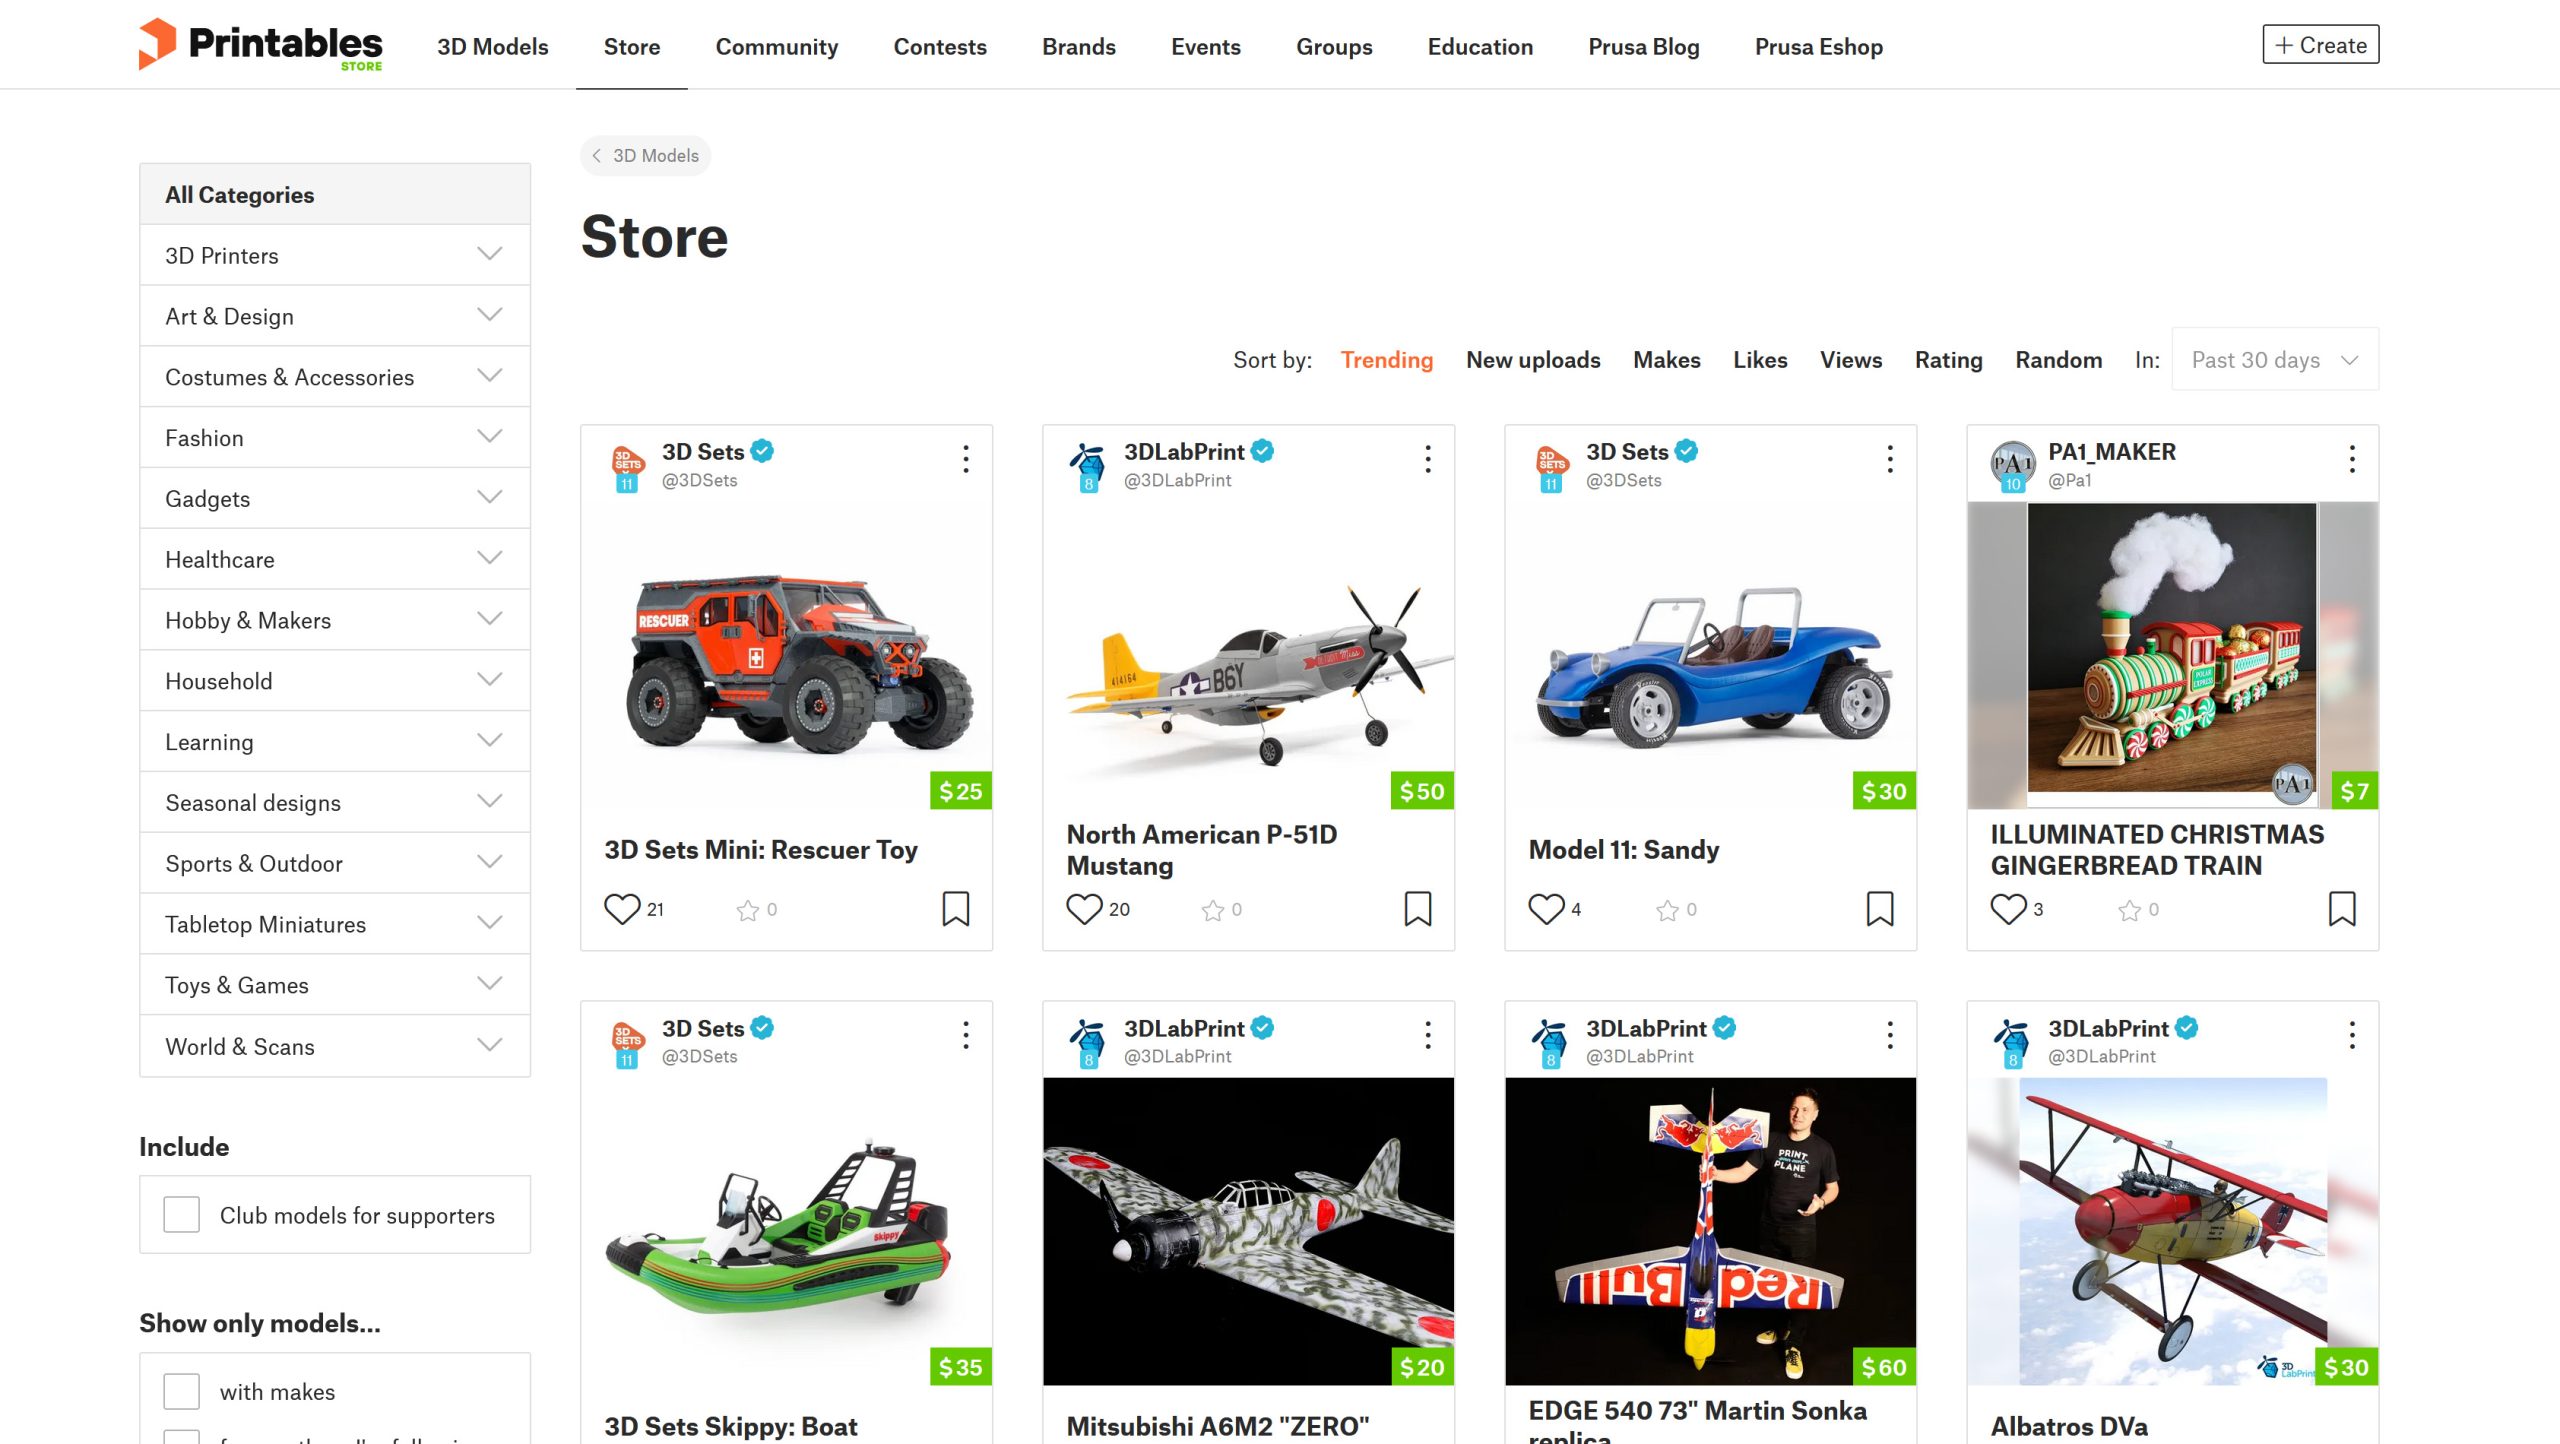Sort models by New uploads
Image resolution: width=2560 pixels, height=1444 pixels.
pos(1533,360)
